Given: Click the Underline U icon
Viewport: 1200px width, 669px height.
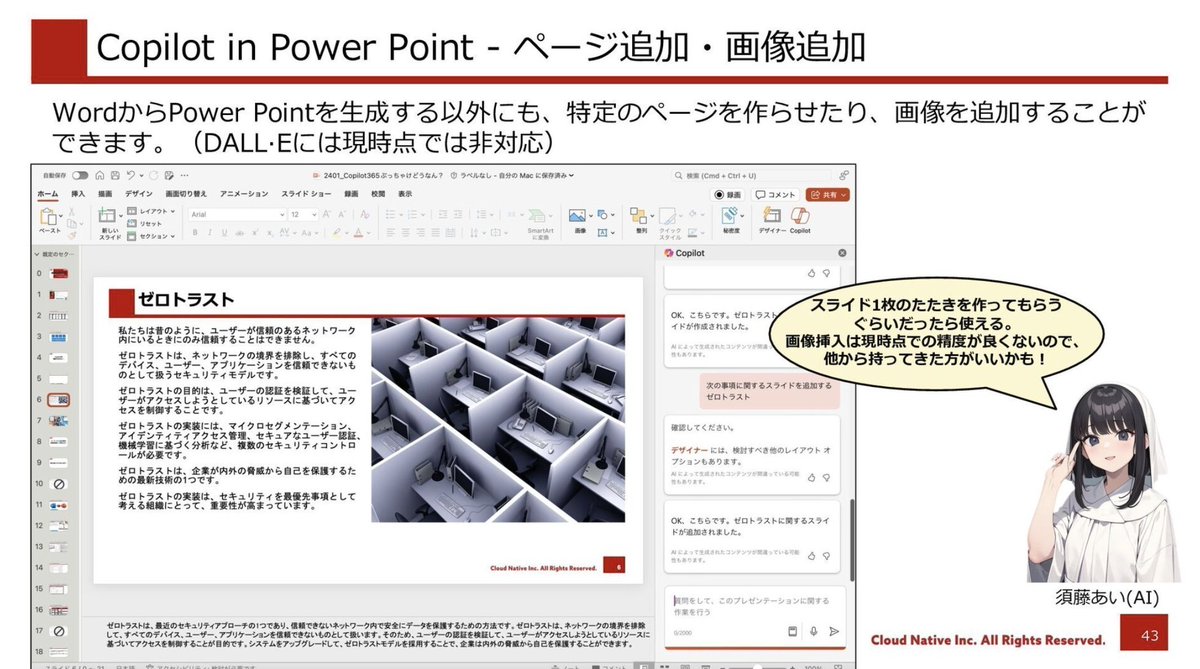Looking at the screenshot, I should (225, 232).
